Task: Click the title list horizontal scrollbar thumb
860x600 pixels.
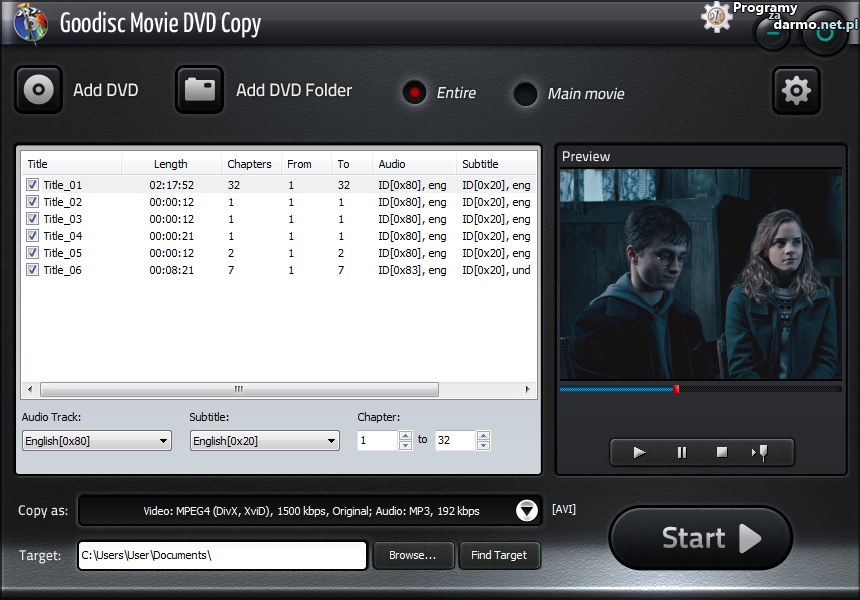Action: click(x=239, y=389)
